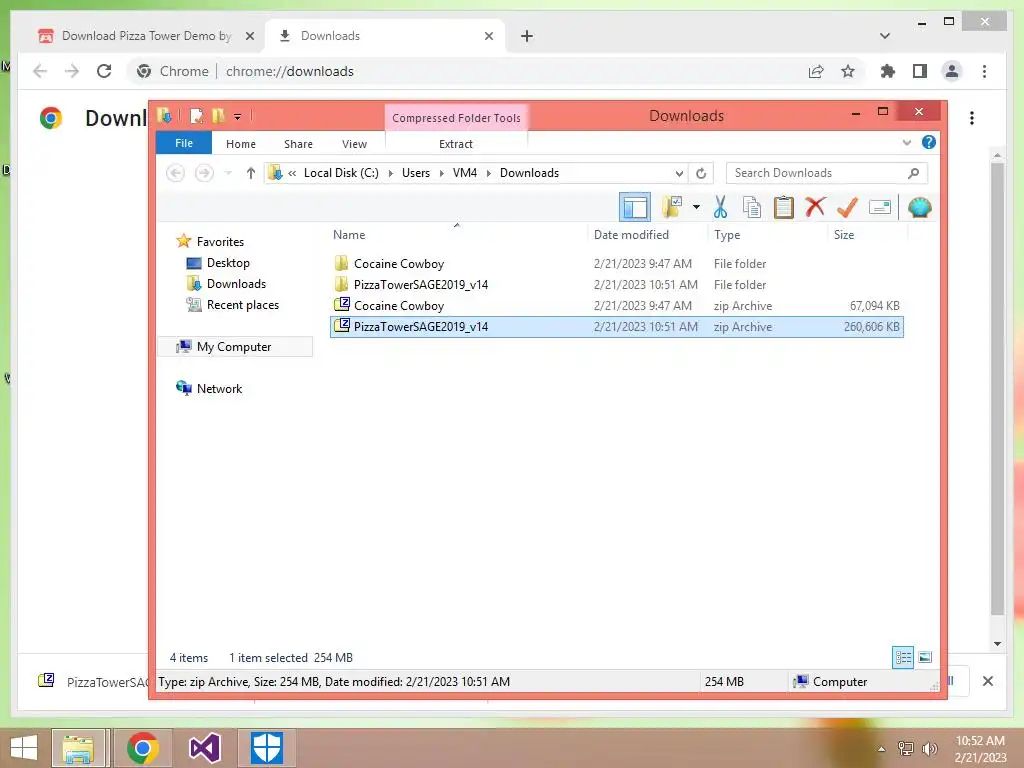Toggle Chrome side panel icon

point(920,71)
